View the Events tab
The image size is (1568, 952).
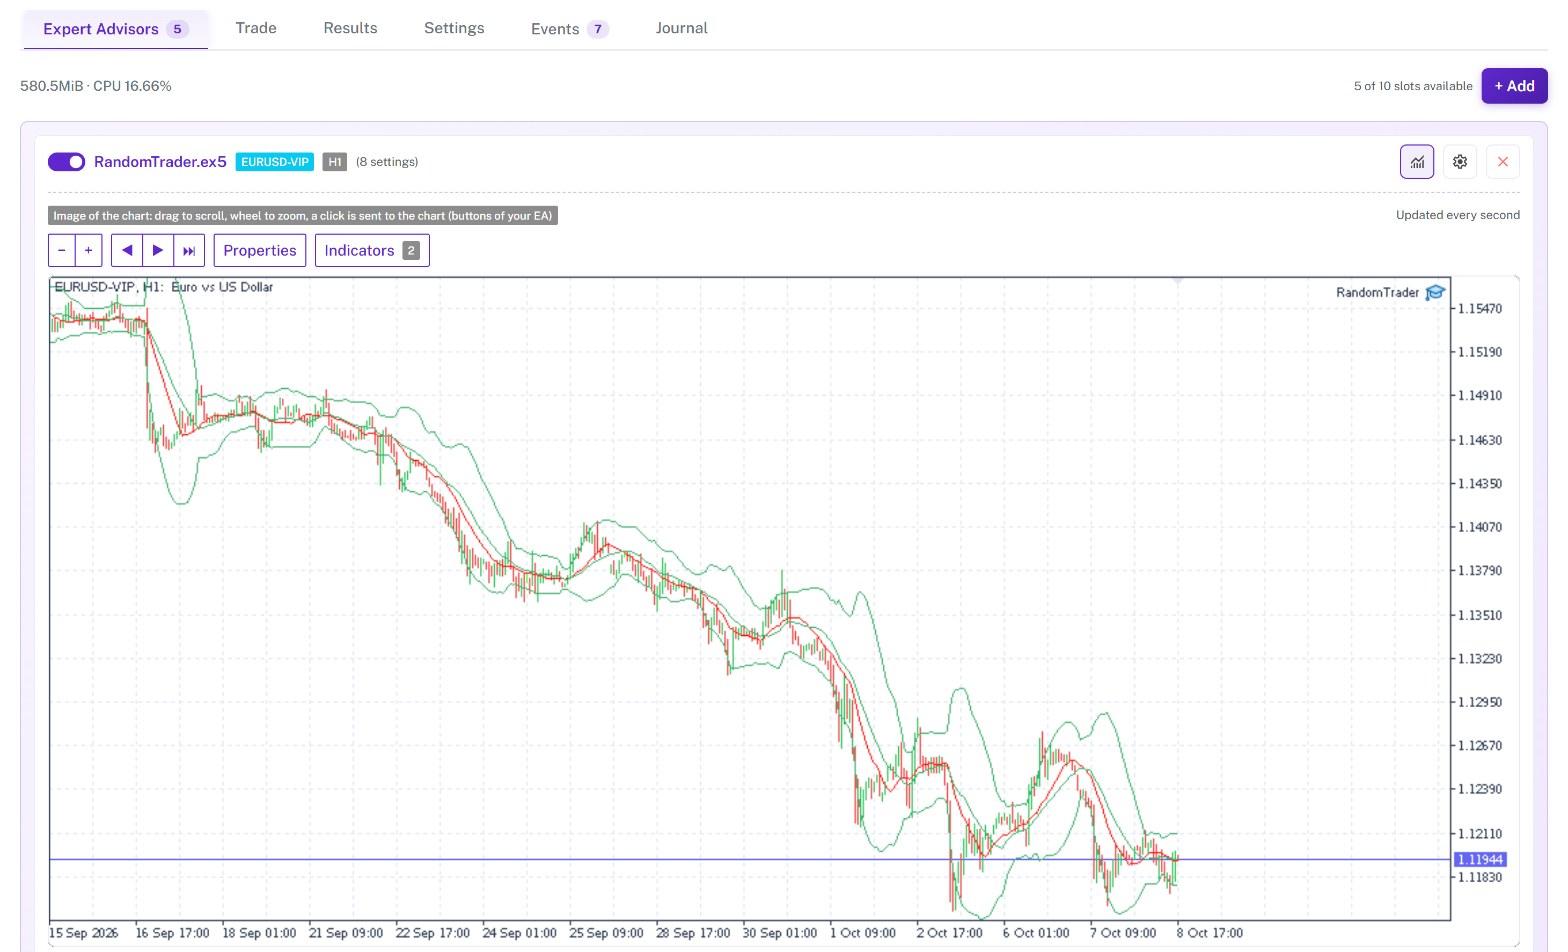click(569, 29)
